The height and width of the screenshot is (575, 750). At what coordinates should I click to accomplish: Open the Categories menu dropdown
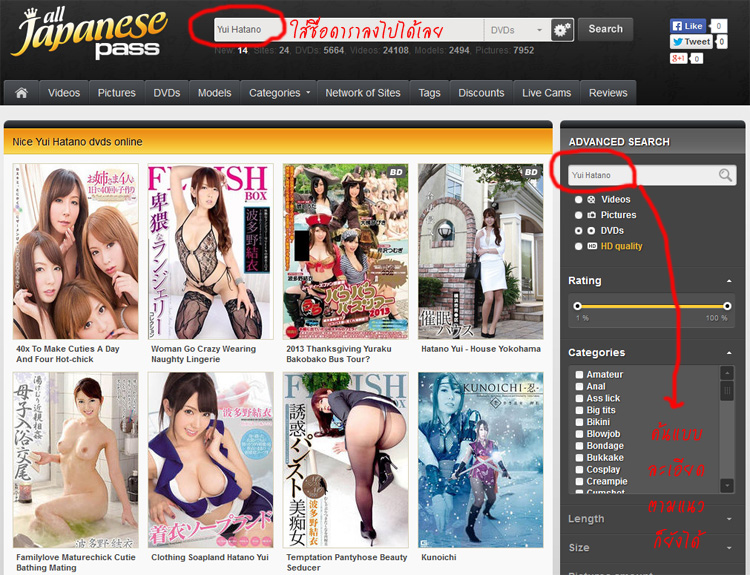pyautogui.click(x=279, y=93)
